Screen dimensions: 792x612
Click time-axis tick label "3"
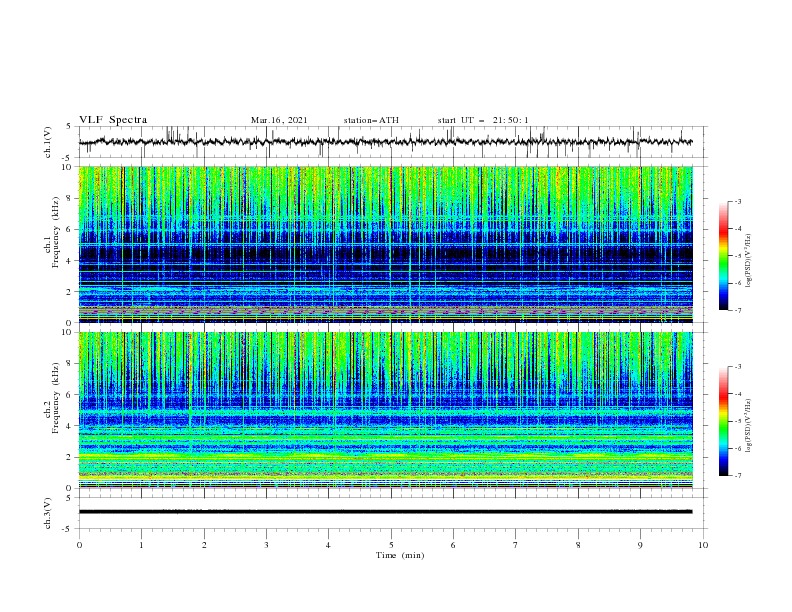click(266, 545)
